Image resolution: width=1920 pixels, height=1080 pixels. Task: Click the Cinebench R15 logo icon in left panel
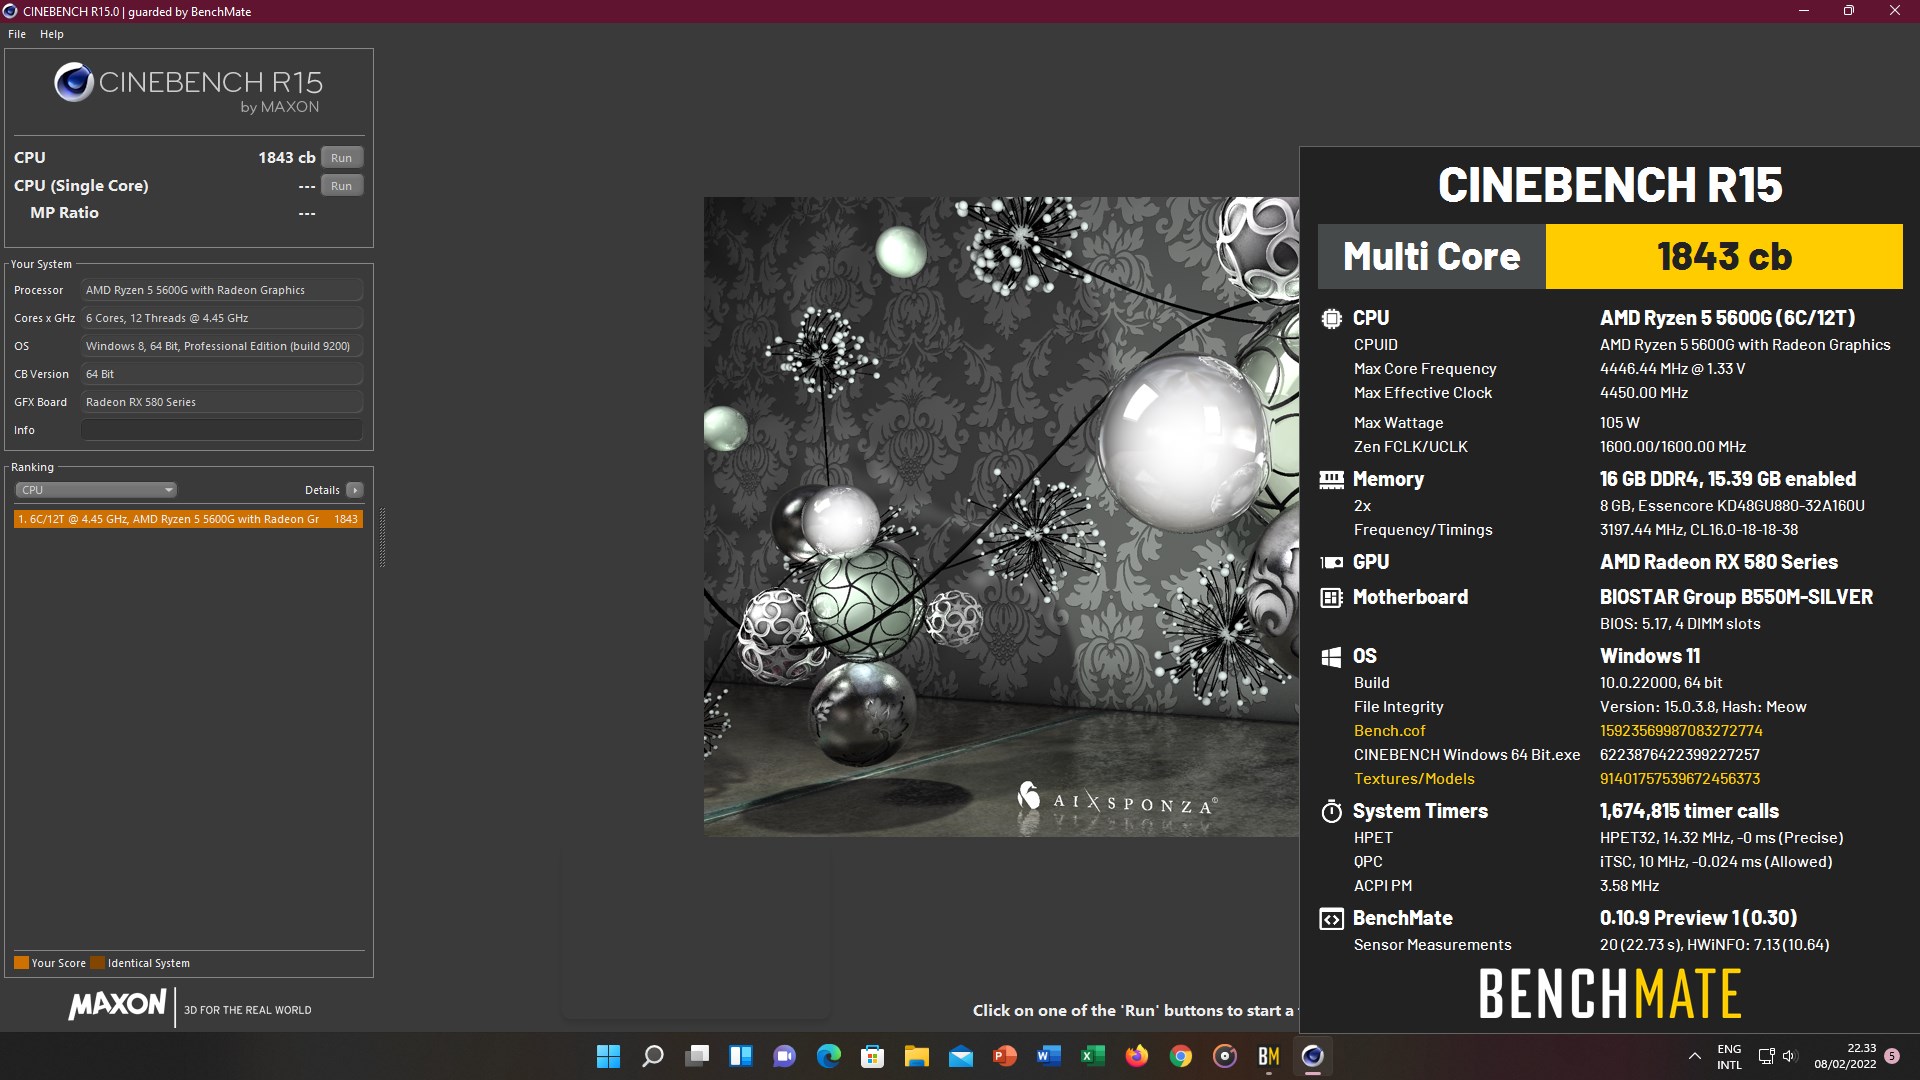coord(74,82)
